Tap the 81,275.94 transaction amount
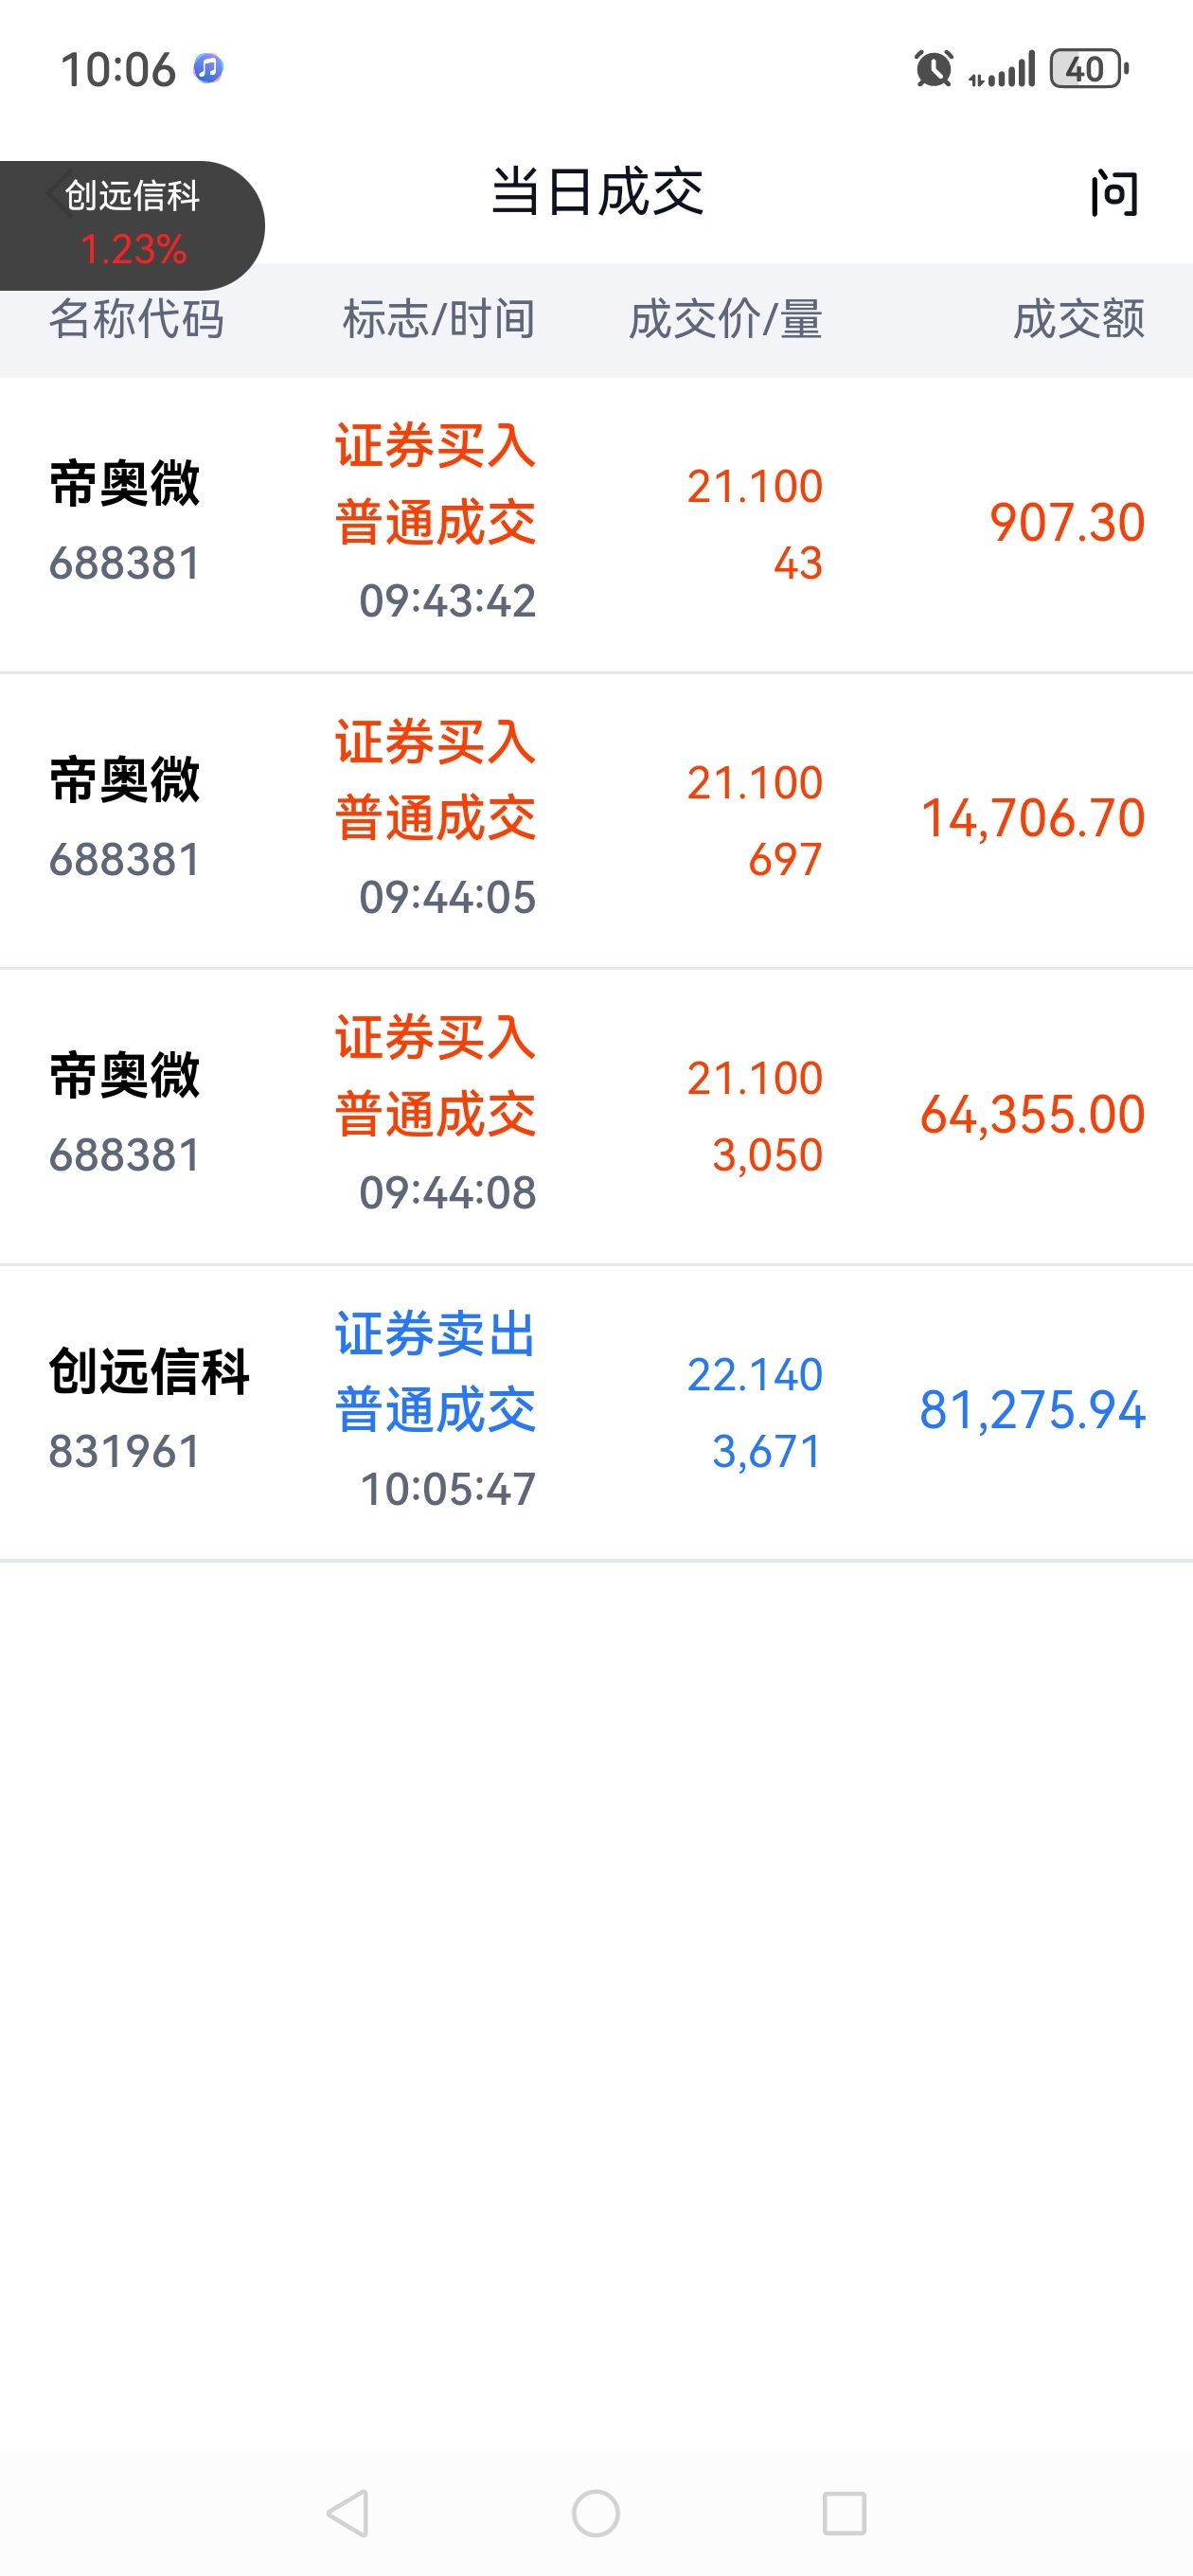Screen dimensions: 1193x2576 click(x=1032, y=1411)
